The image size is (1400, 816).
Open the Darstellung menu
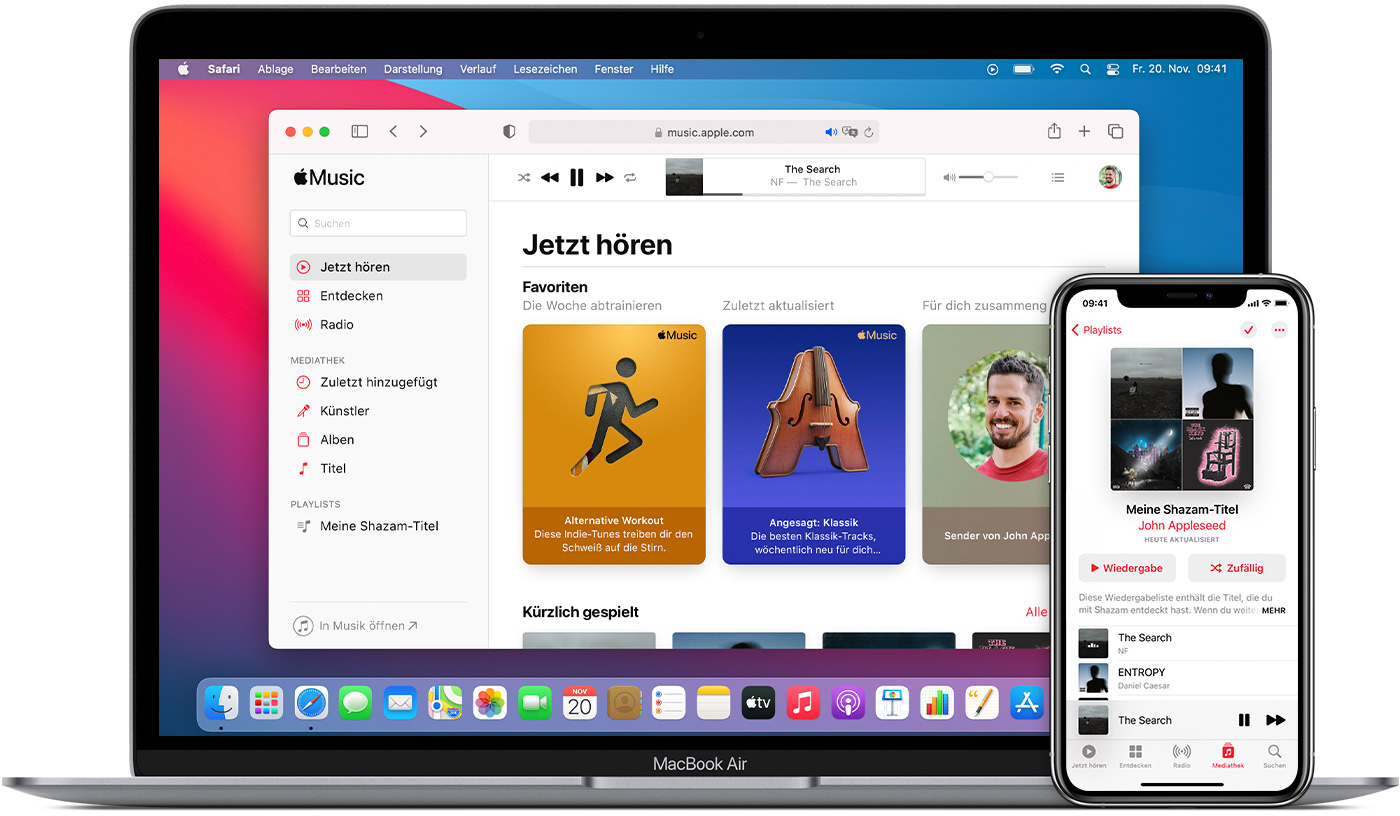413,69
